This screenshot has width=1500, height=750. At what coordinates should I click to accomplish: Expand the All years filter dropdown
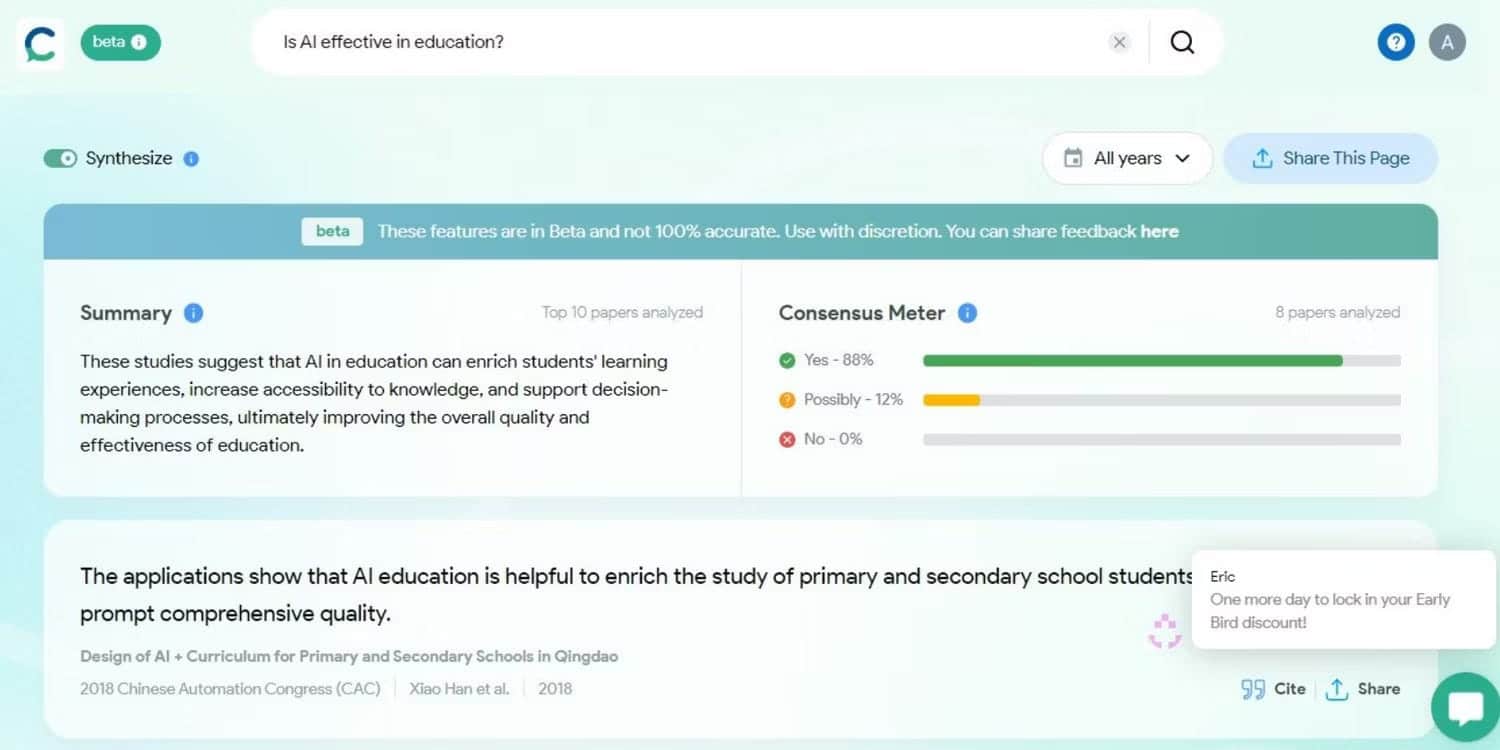point(1127,159)
